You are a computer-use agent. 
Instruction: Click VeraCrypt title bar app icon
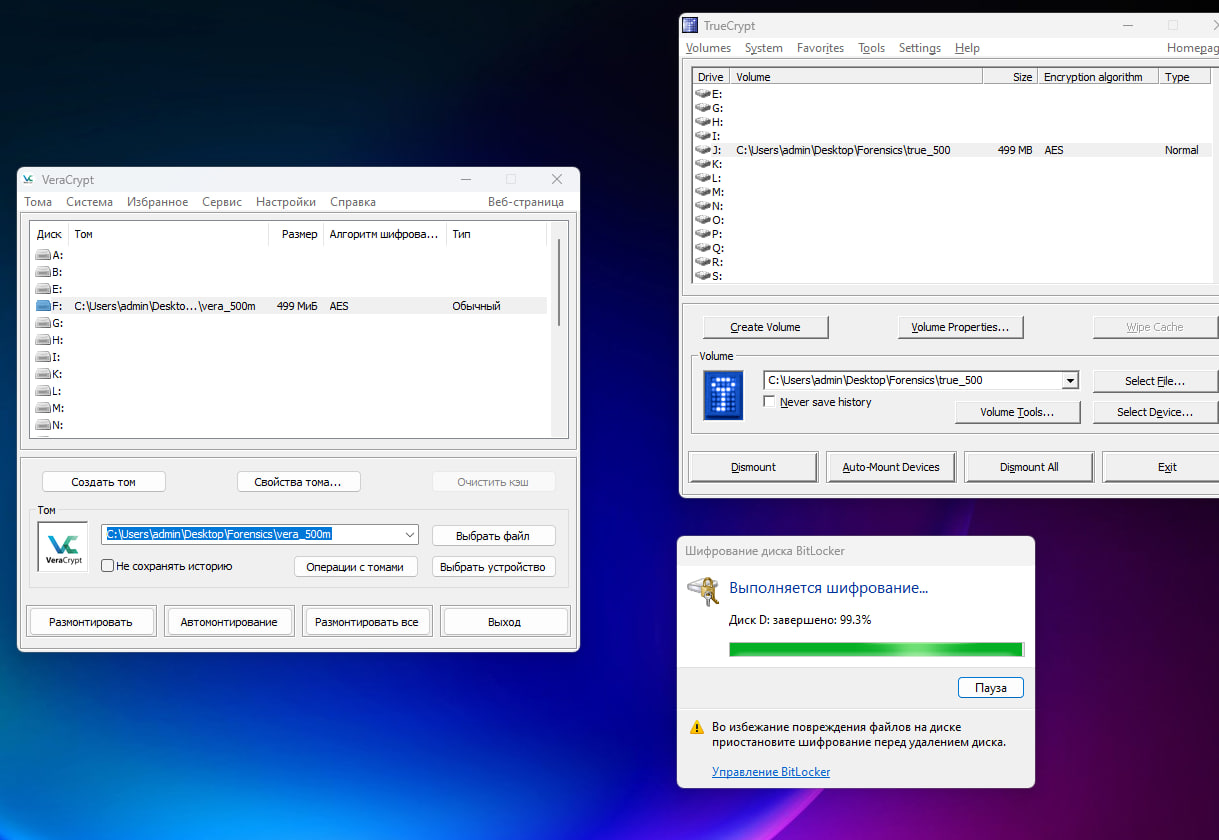click(29, 180)
